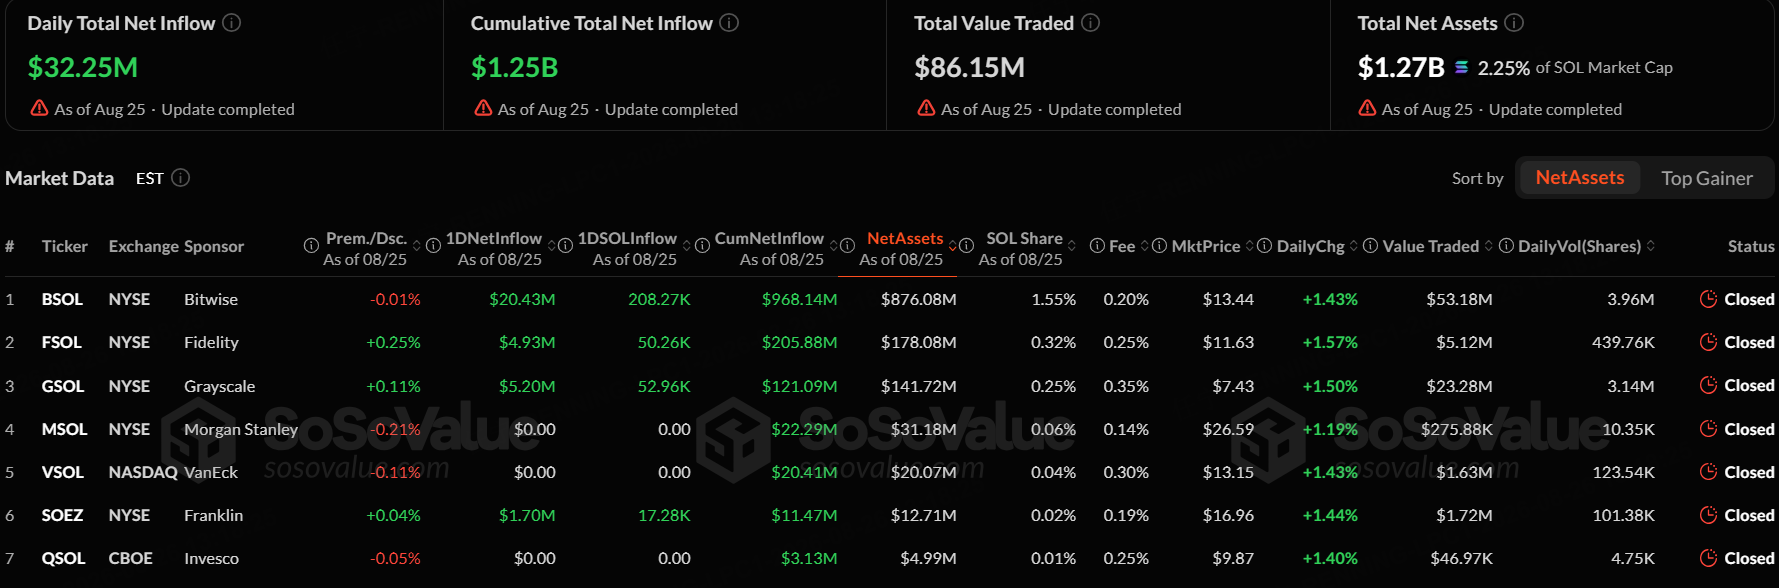
Task: Click NetAssets column header
Action: click(x=905, y=238)
